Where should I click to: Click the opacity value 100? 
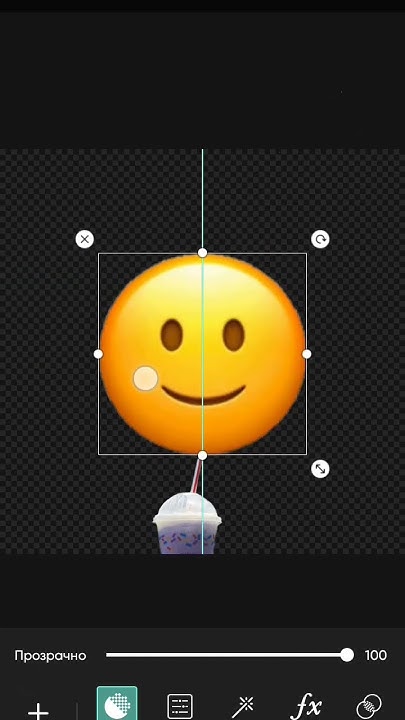(376, 655)
